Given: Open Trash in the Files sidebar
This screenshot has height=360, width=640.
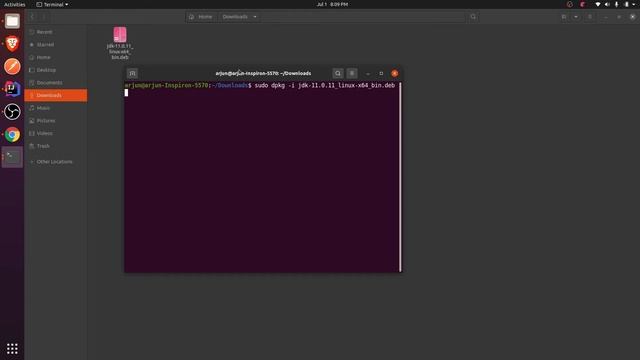Looking at the screenshot, I should point(56,146).
